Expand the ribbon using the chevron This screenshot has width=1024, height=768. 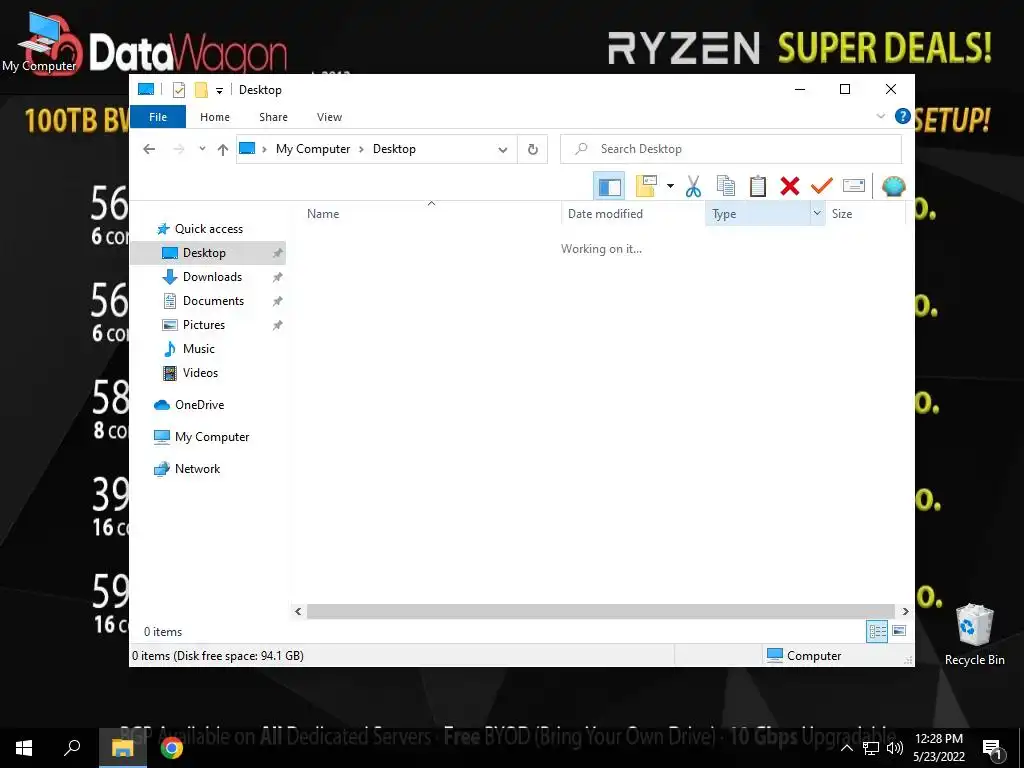(x=880, y=116)
